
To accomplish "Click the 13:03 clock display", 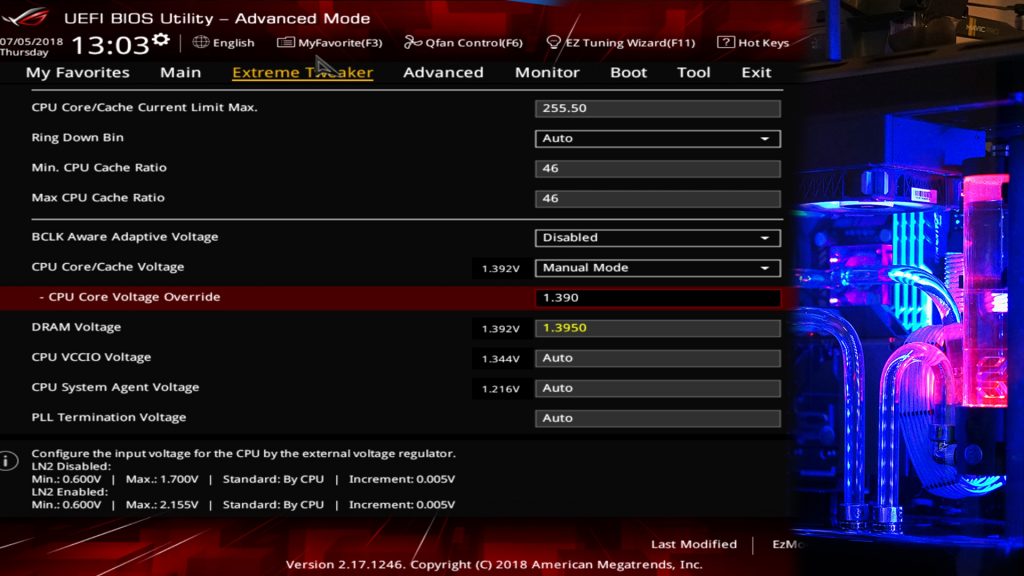I will [110, 45].
